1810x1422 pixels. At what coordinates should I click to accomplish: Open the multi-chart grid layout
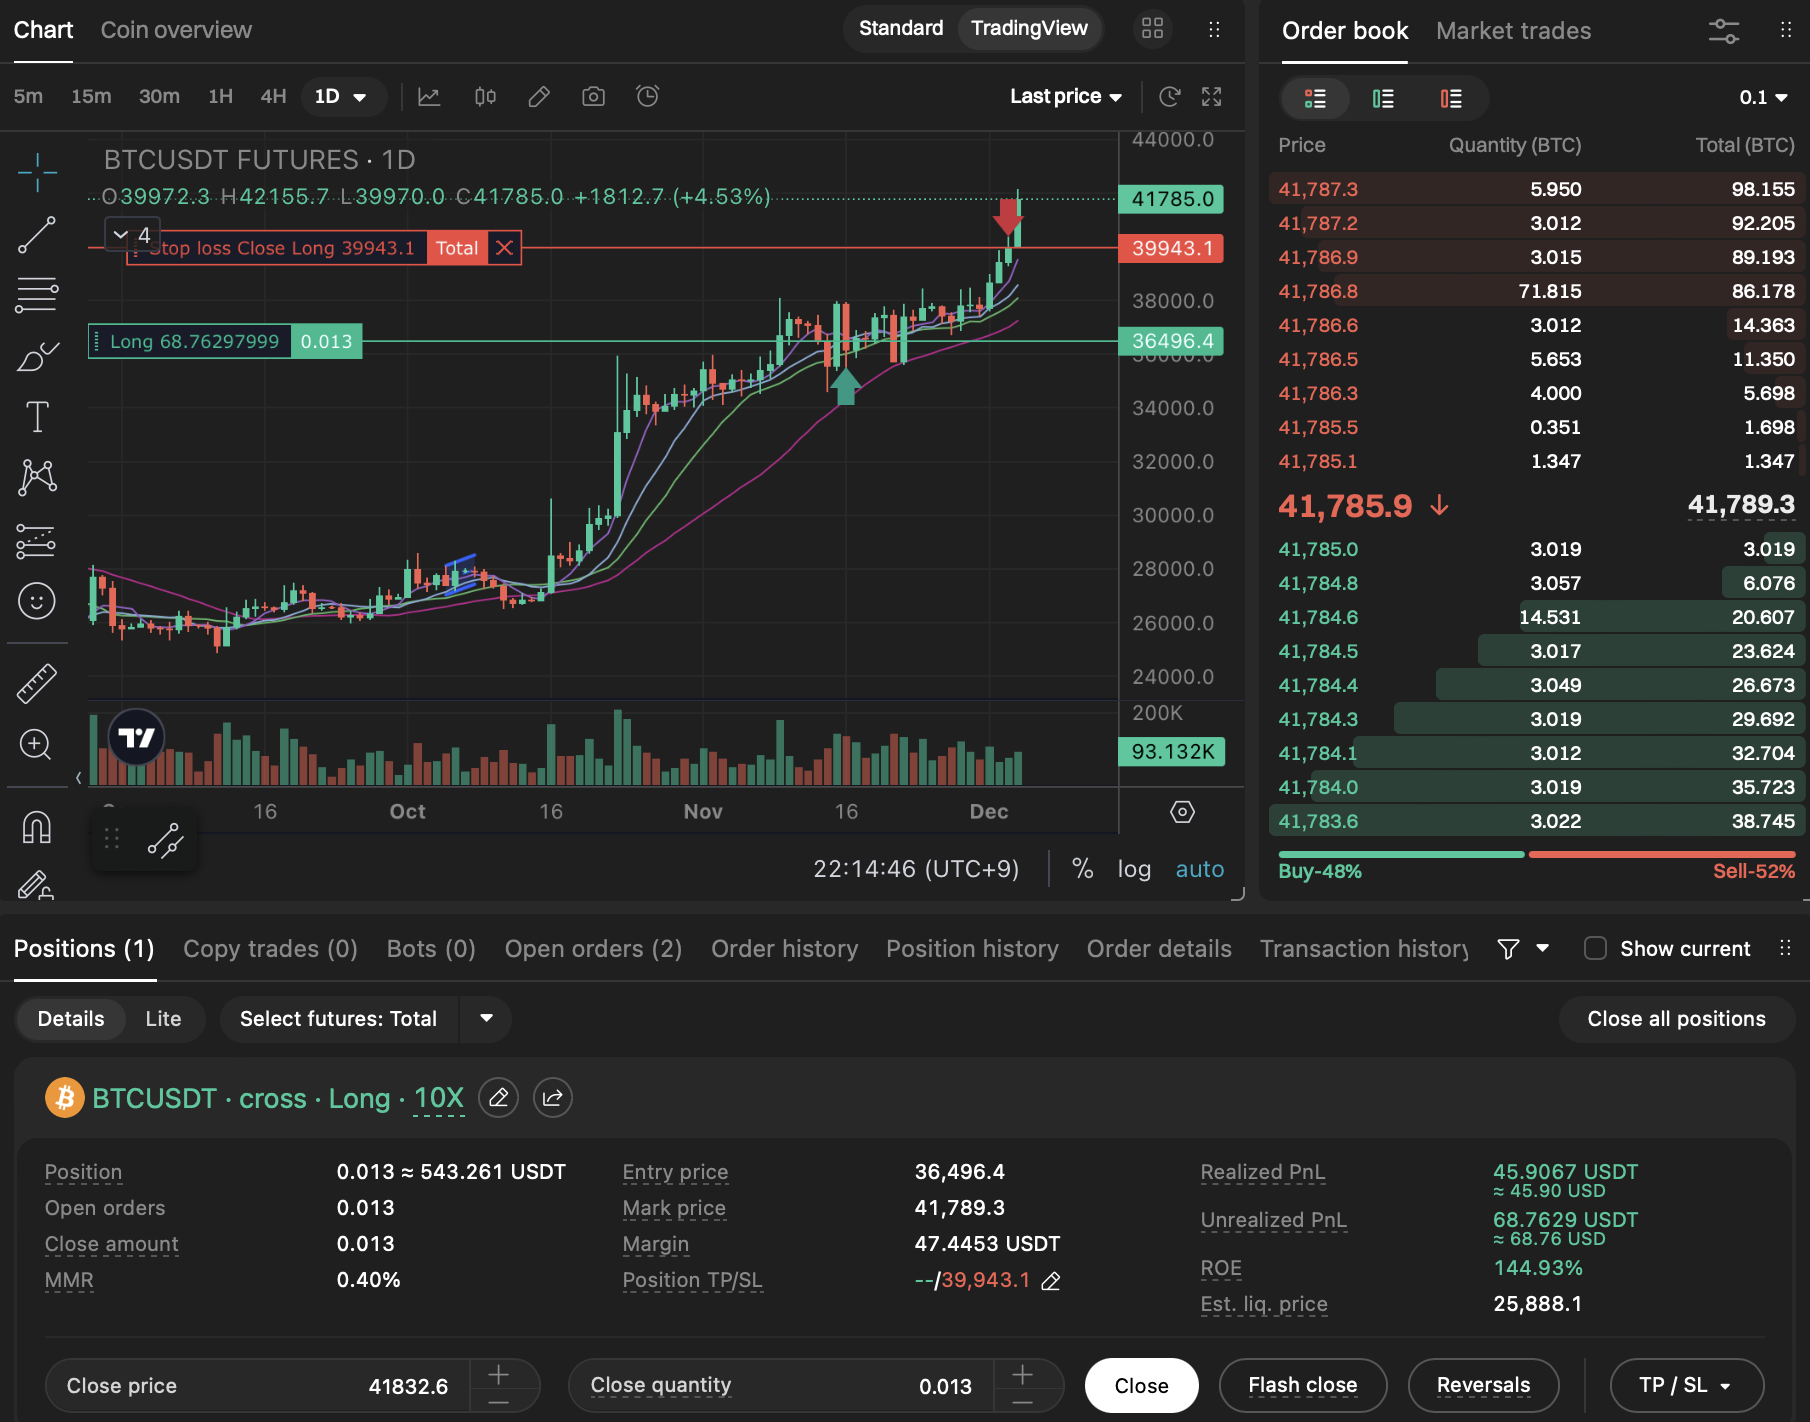pyautogui.click(x=1153, y=28)
